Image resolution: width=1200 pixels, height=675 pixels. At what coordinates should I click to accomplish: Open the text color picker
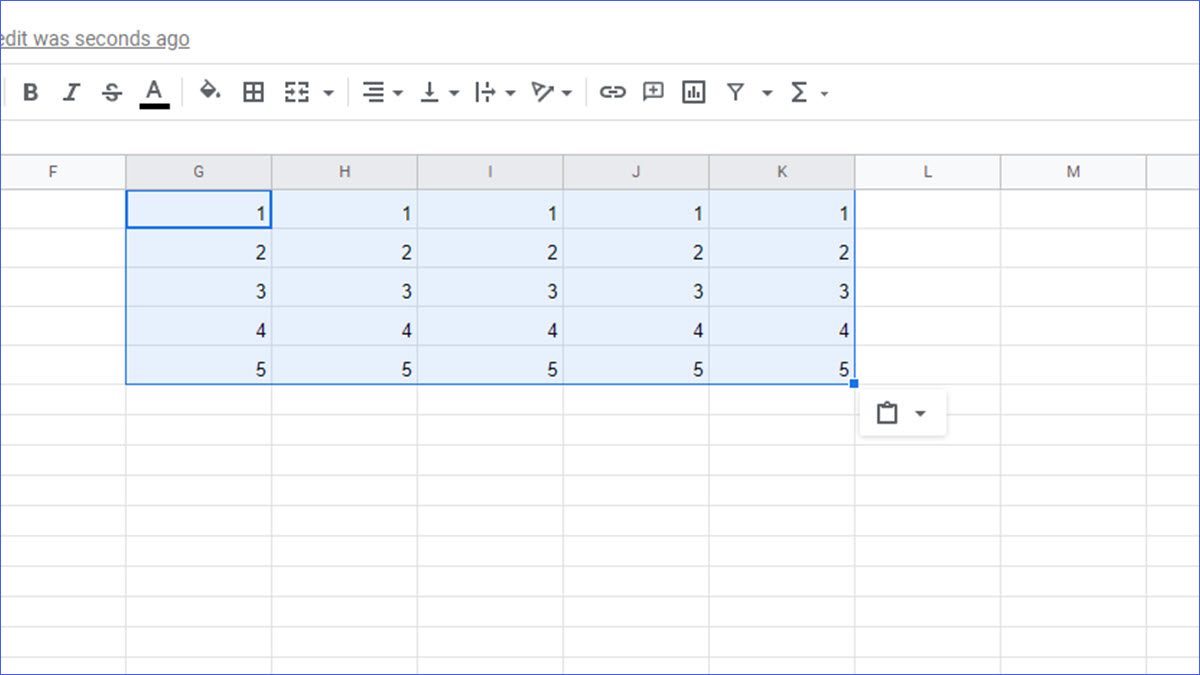coord(154,93)
